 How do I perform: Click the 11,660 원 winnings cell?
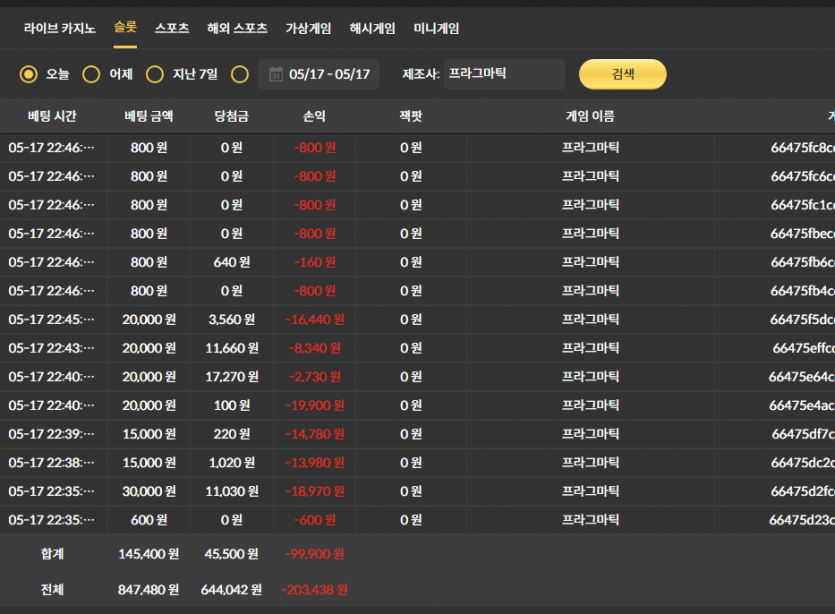232,348
